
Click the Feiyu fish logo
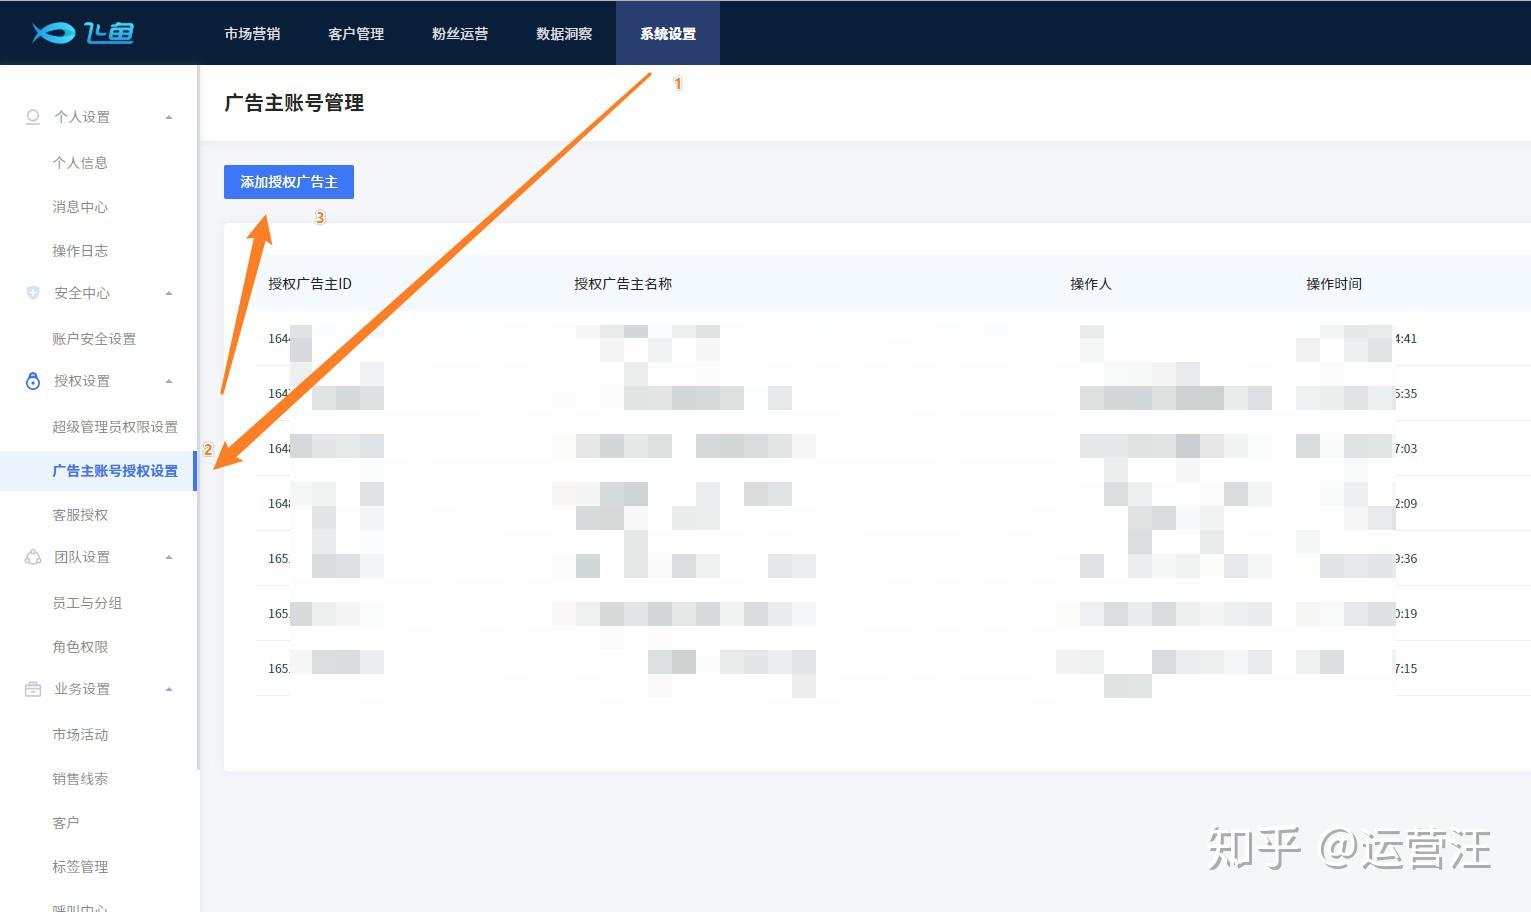coord(82,33)
